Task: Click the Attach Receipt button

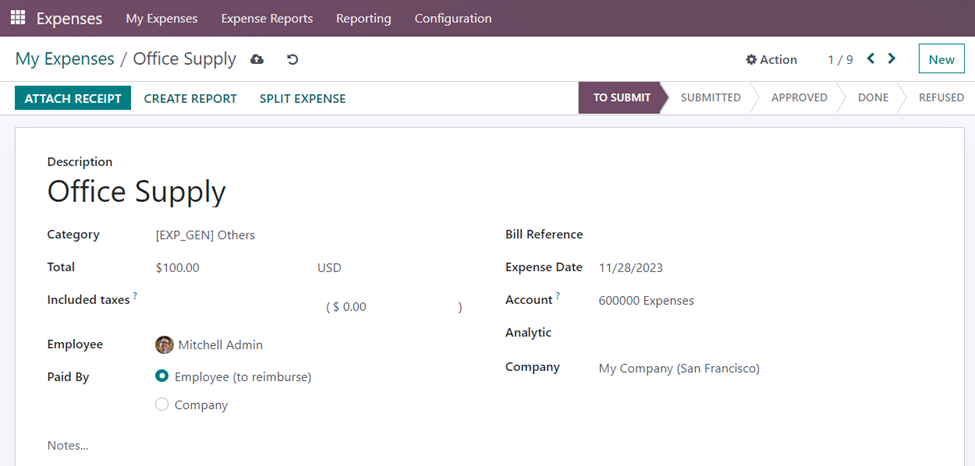Action: coord(72,98)
